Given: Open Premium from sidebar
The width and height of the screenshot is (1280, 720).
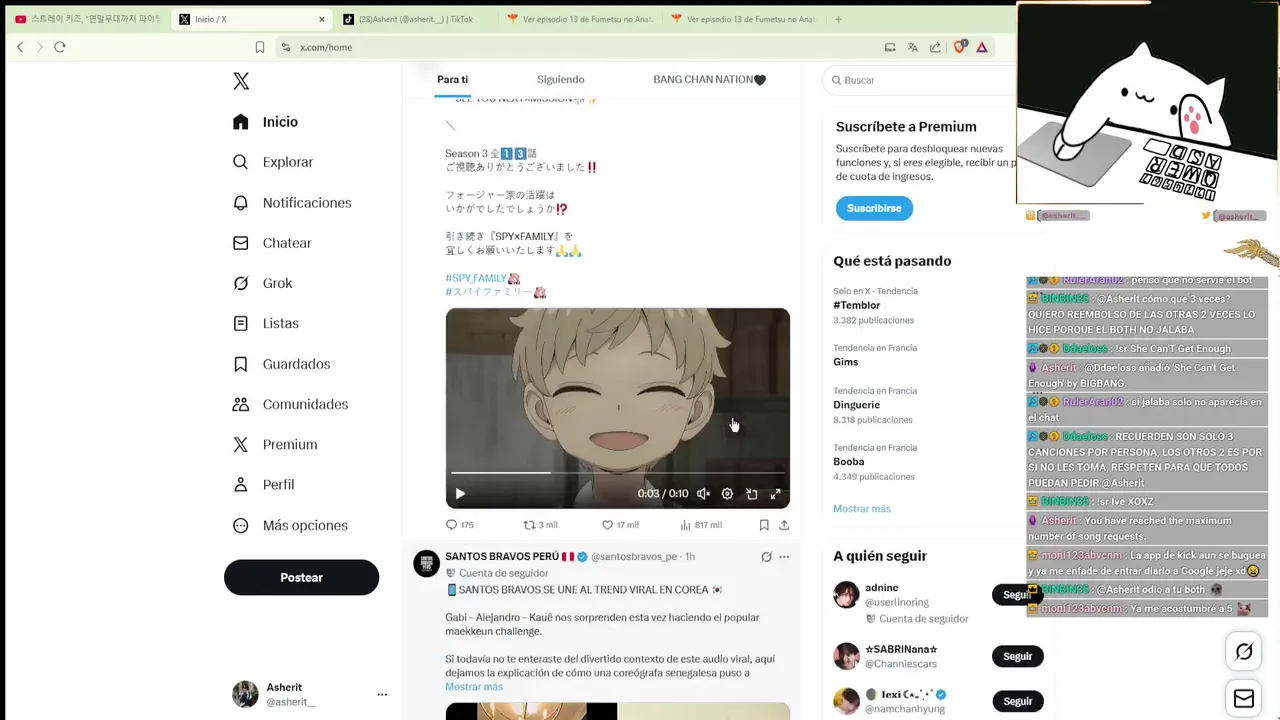Looking at the screenshot, I should click(275, 444).
